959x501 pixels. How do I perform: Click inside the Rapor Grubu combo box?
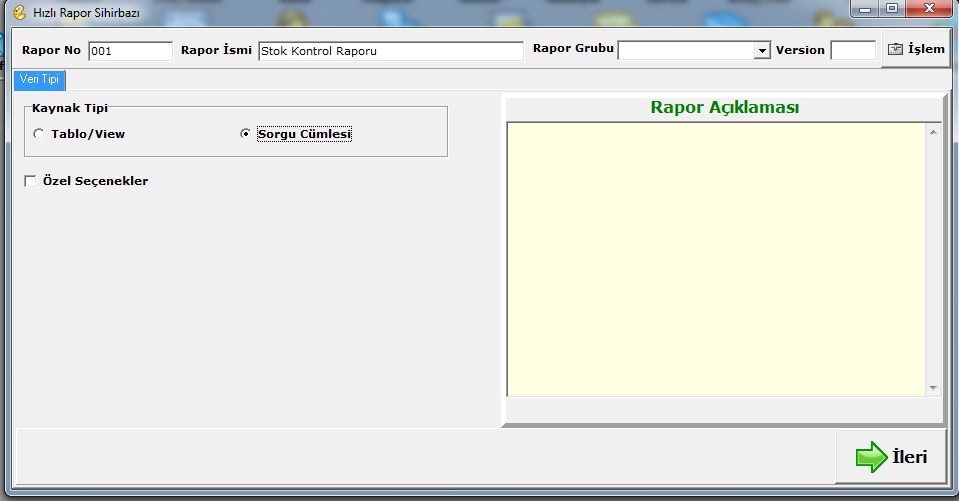tap(686, 51)
